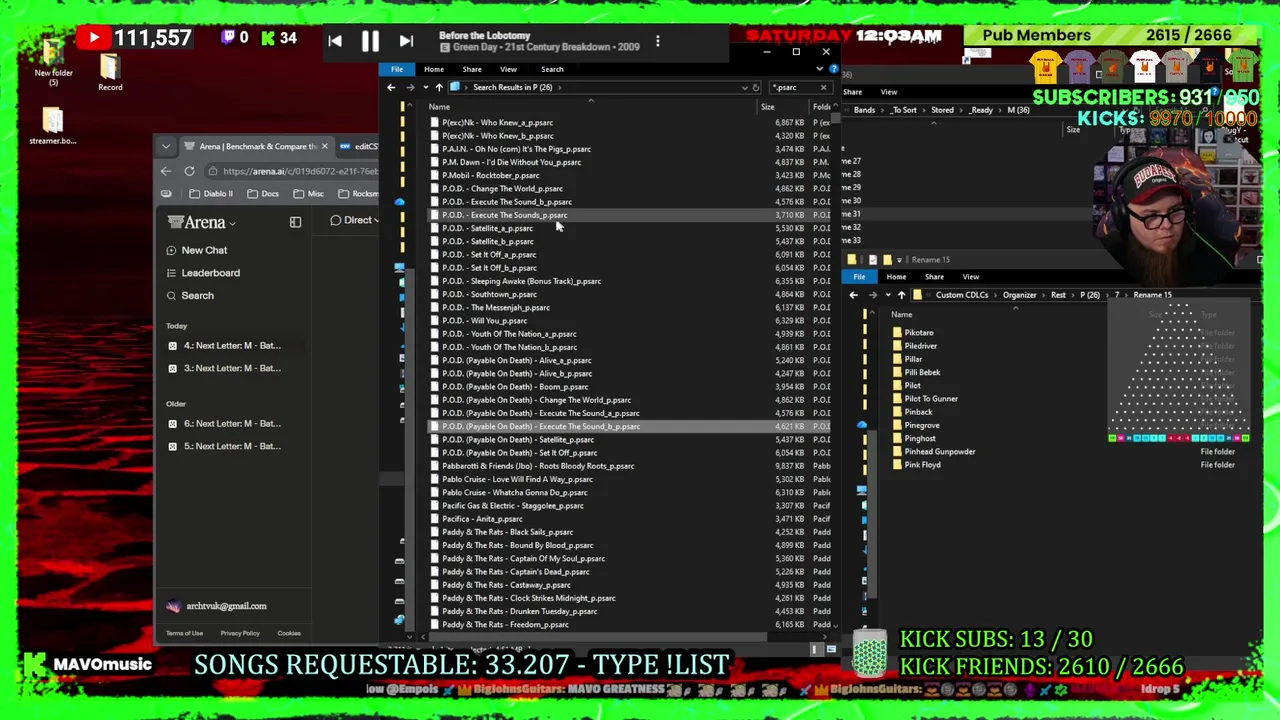Screen dimensions: 1280x720
Task: Open the archtvuk@gmail.com account menu
Action: tap(218, 606)
